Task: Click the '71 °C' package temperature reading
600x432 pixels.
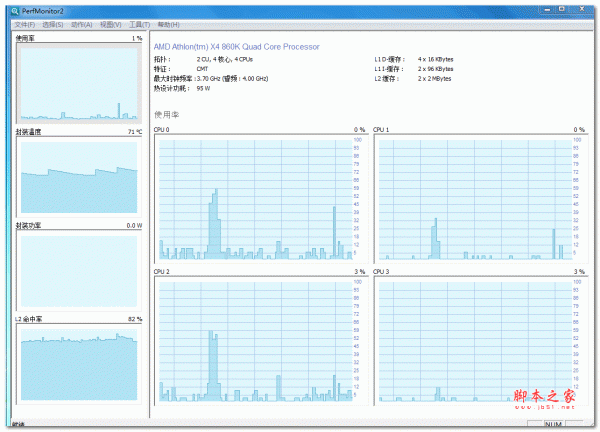Action: coord(135,132)
